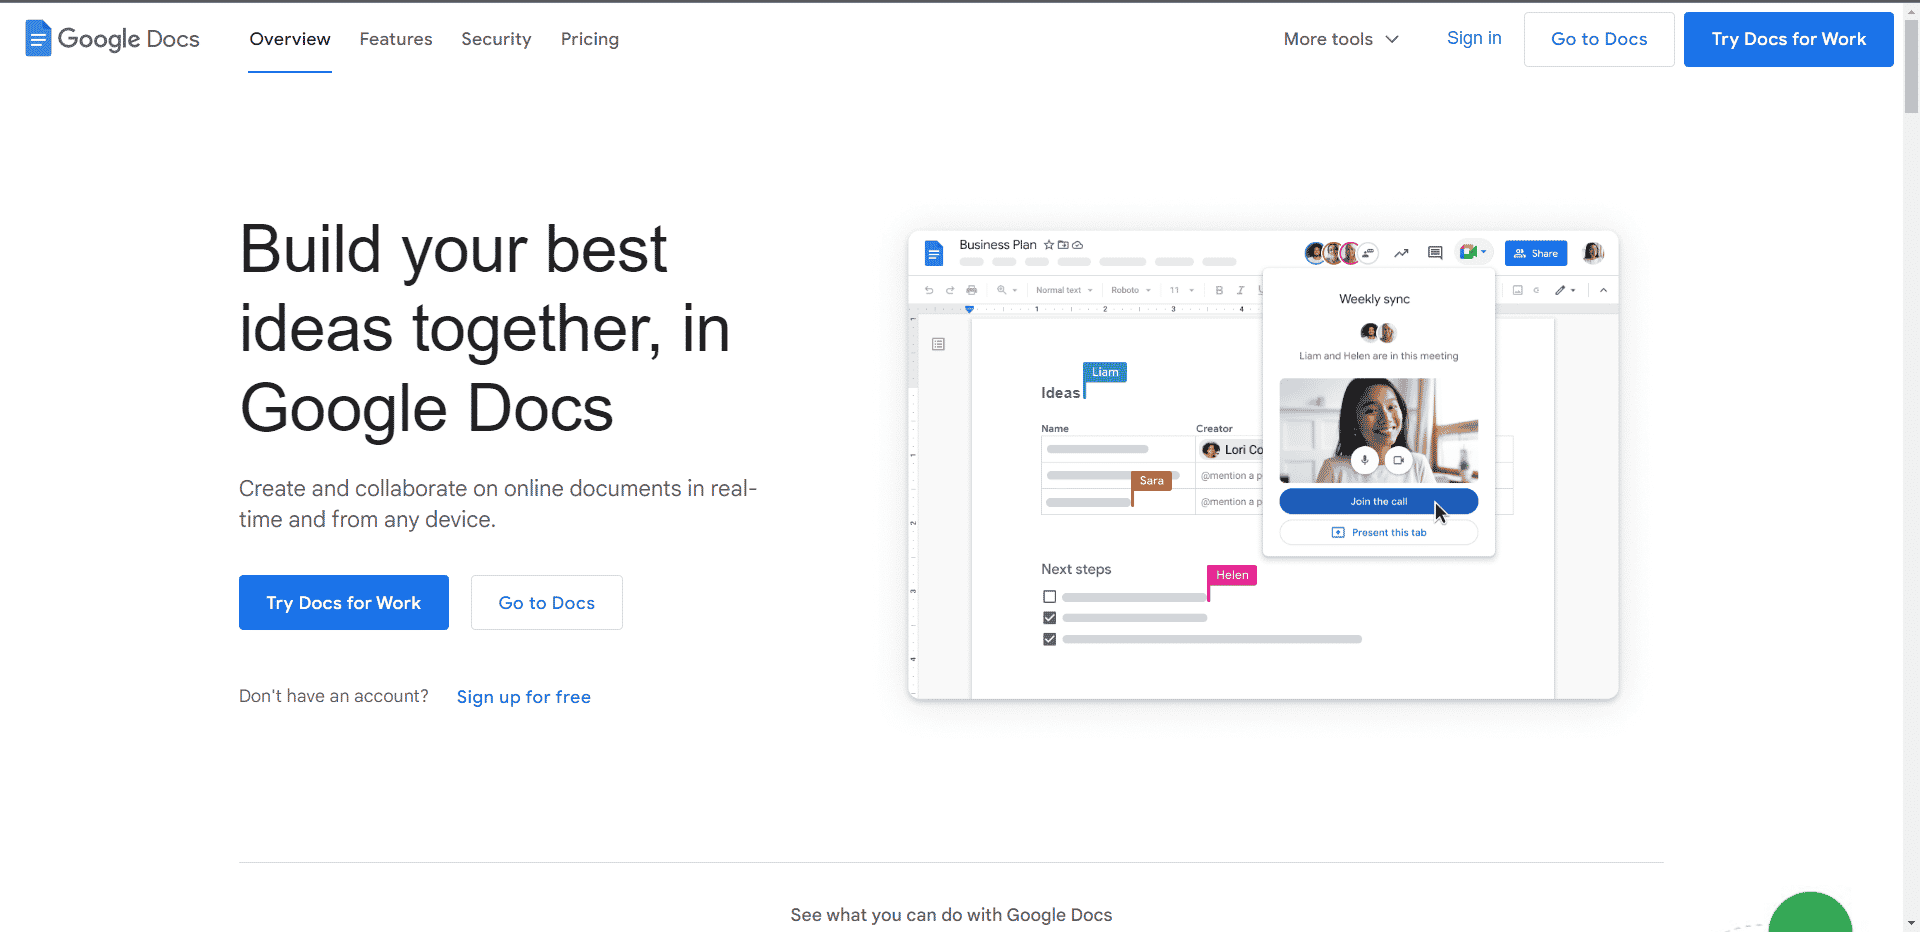Click the print icon in illustration toolbar
The height and width of the screenshot is (932, 1920).
pyautogui.click(x=972, y=290)
